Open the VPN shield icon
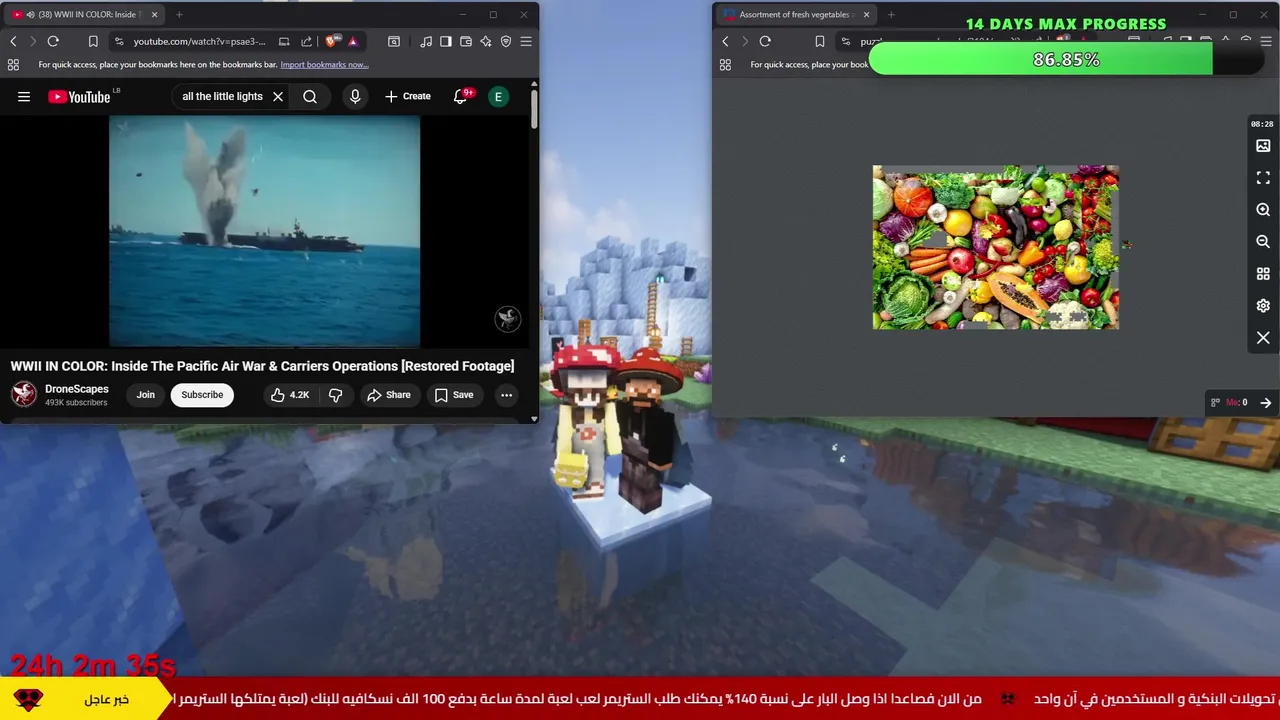This screenshot has height=720, width=1280. point(506,41)
